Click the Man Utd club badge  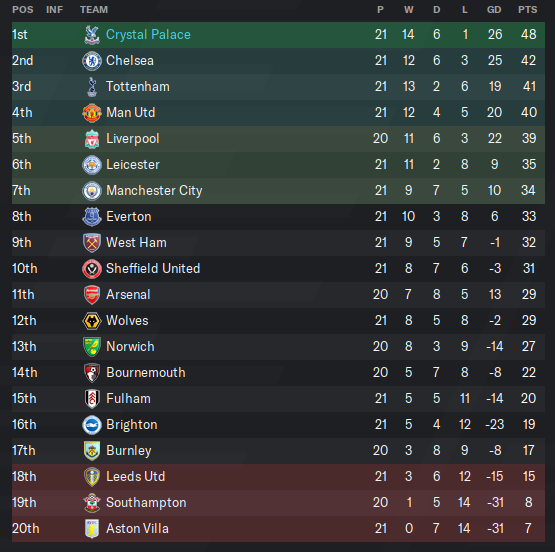(x=92, y=113)
